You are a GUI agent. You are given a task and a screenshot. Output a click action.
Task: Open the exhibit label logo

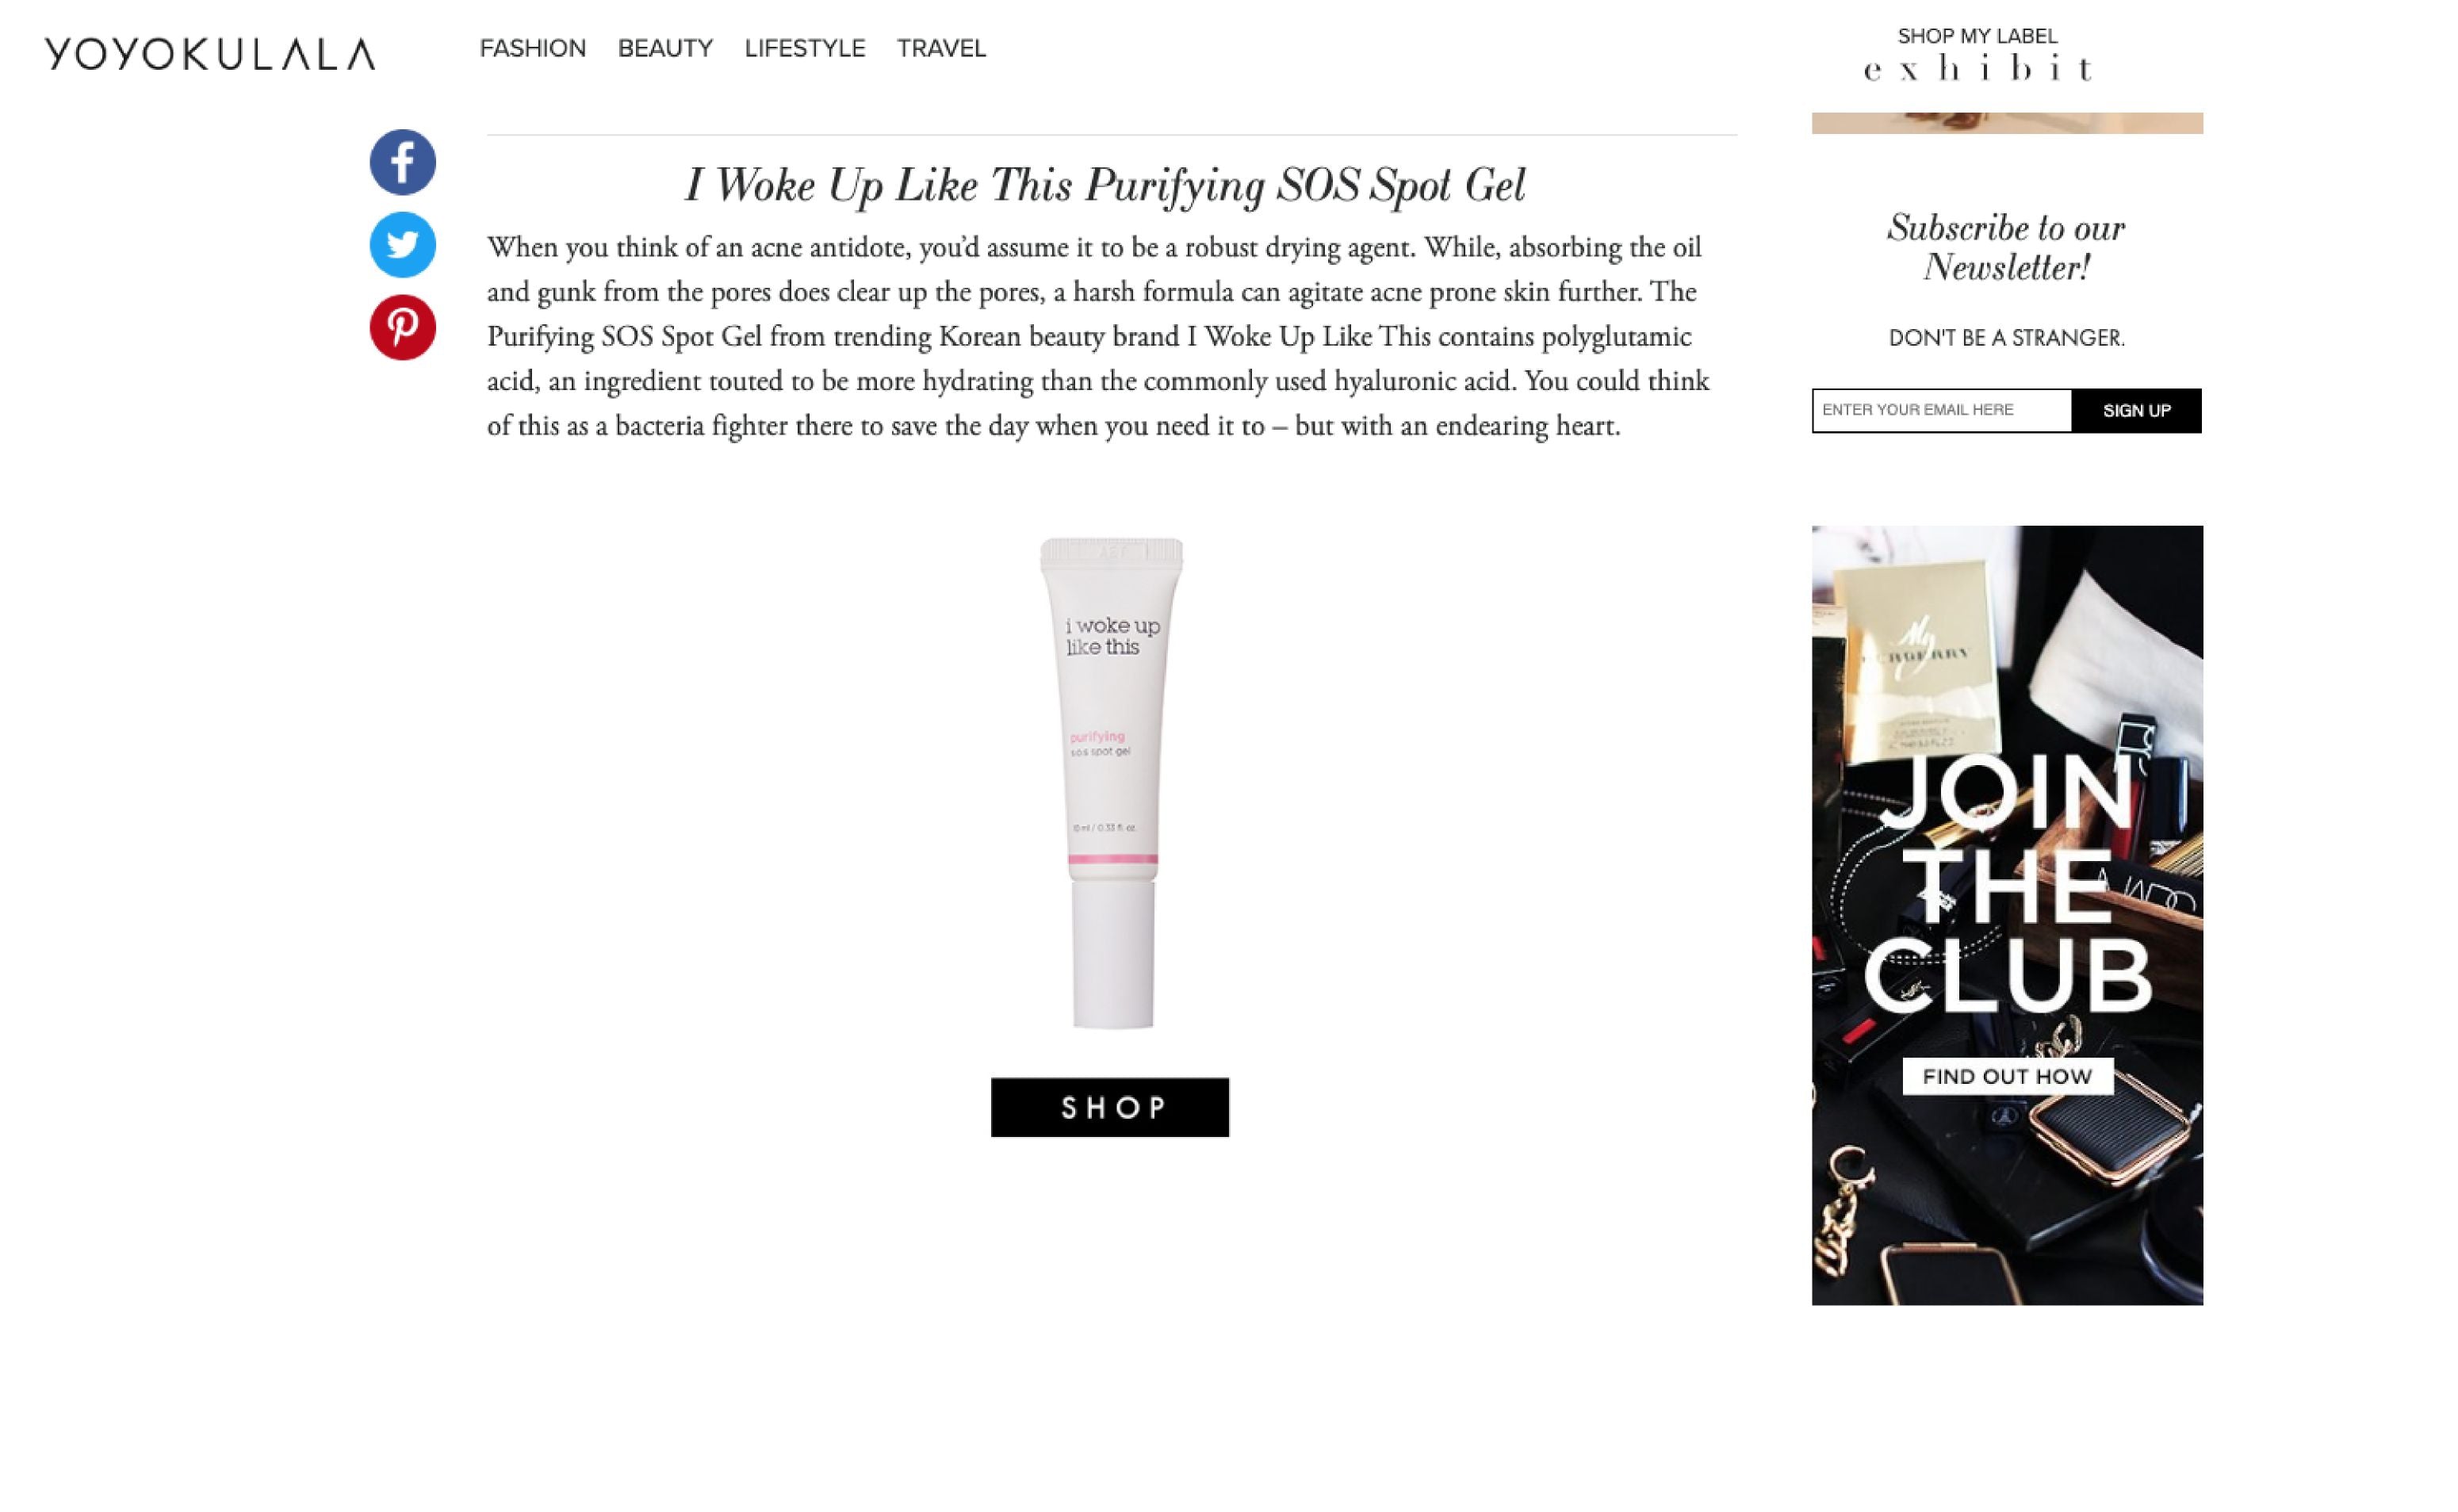click(x=1978, y=68)
